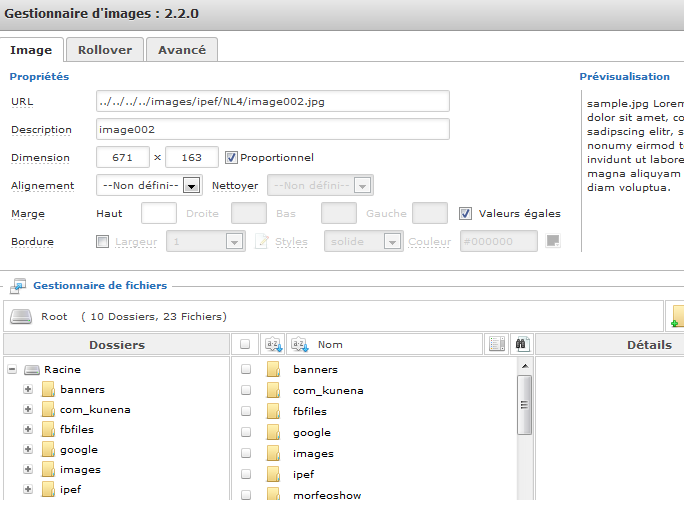This screenshot has width=691, height=518.
Task: Edit the width dimension field 671
Action: pyautogui.click(x=123, y=157)
